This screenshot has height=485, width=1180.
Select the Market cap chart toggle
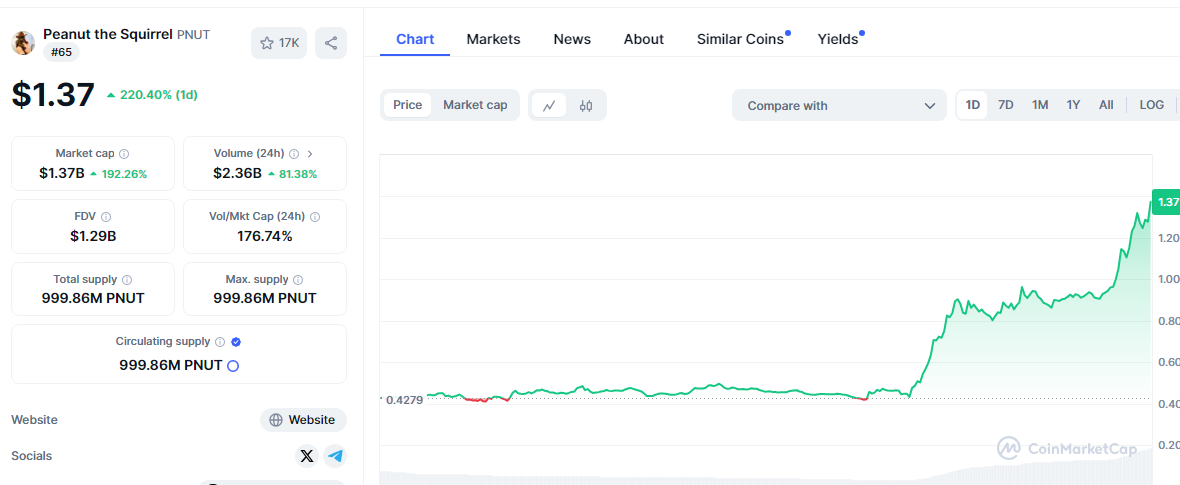coord(475,105)
